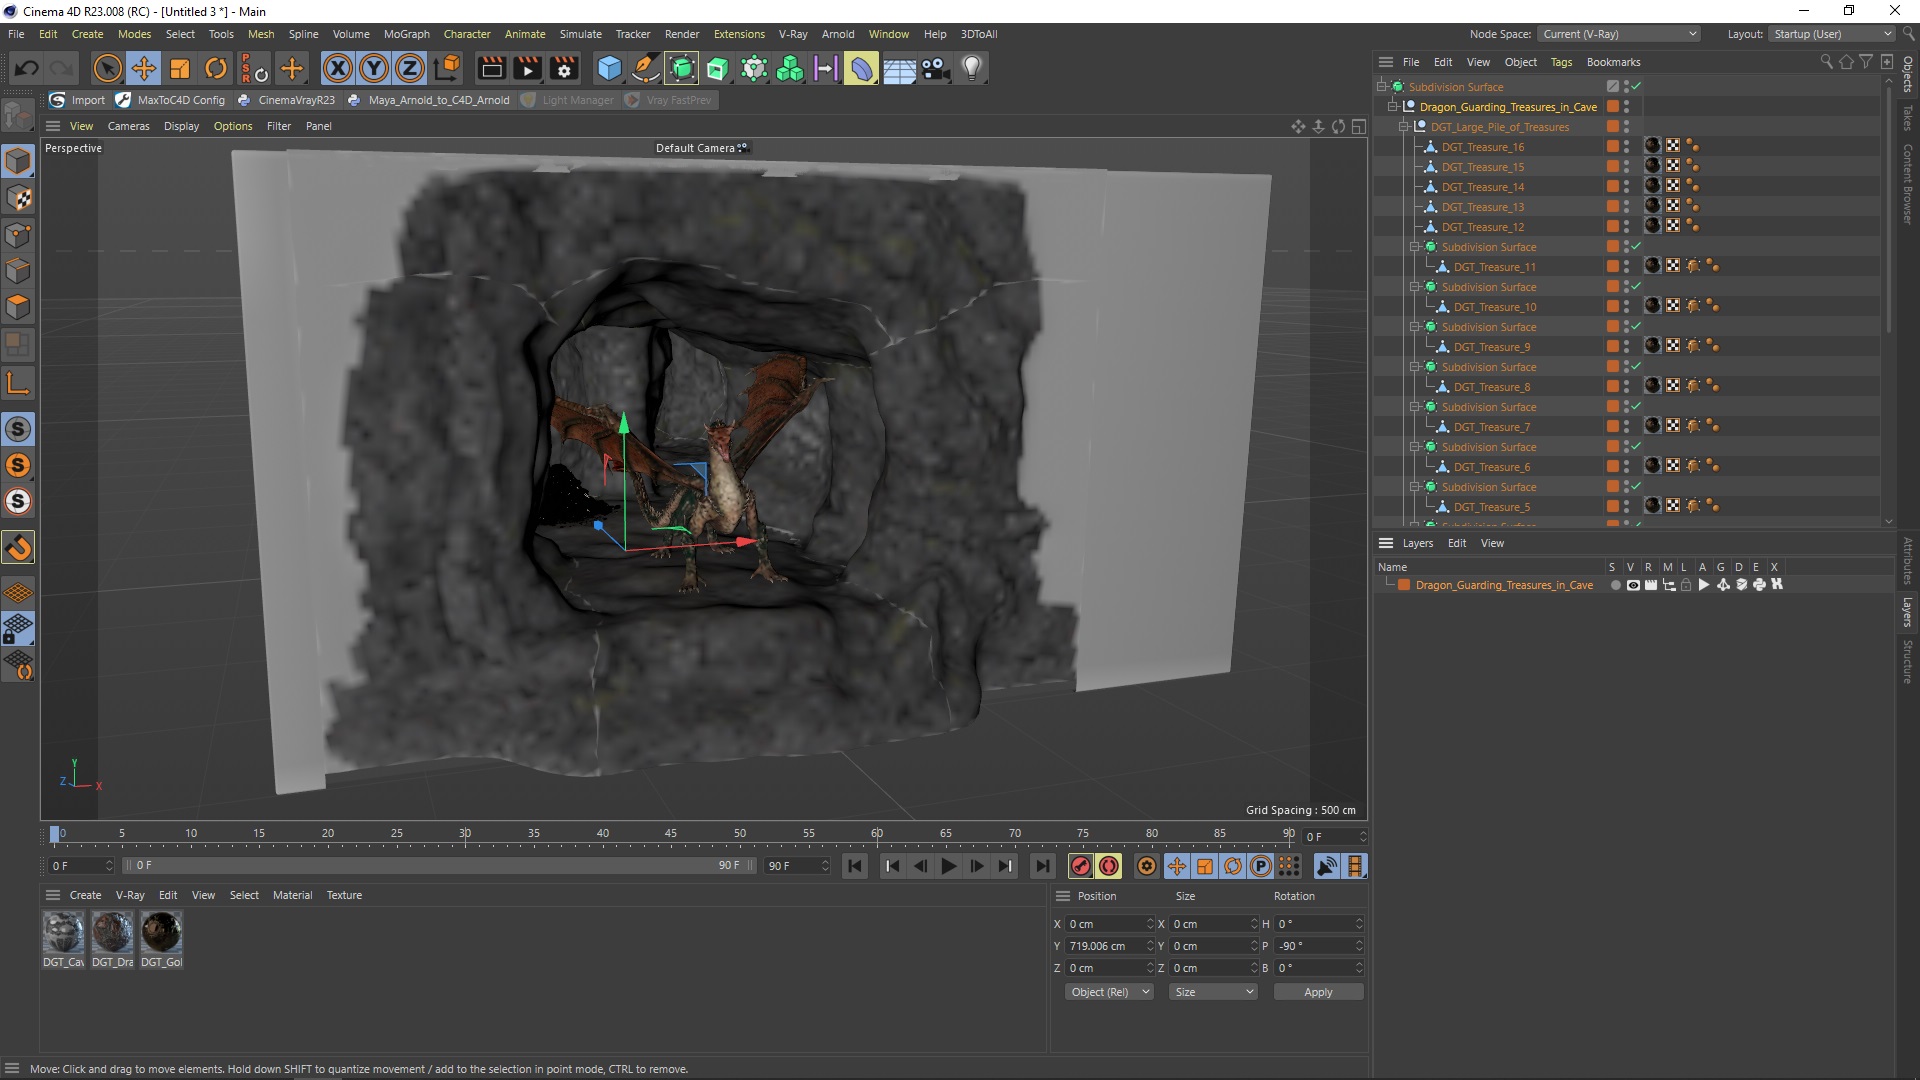Activate the Rotate tool

[x=216, y=68]
